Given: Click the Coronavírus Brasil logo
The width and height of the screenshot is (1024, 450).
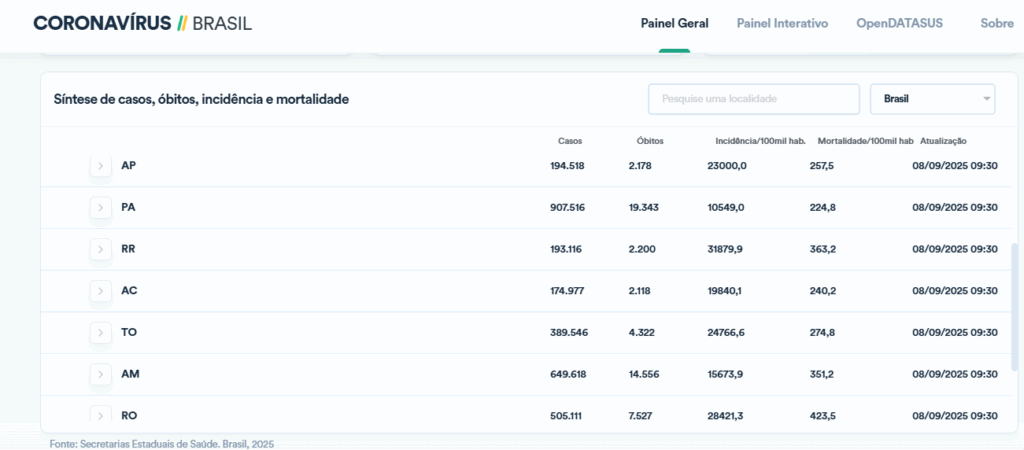Looking at the screenshot, I should coord(143,23).
